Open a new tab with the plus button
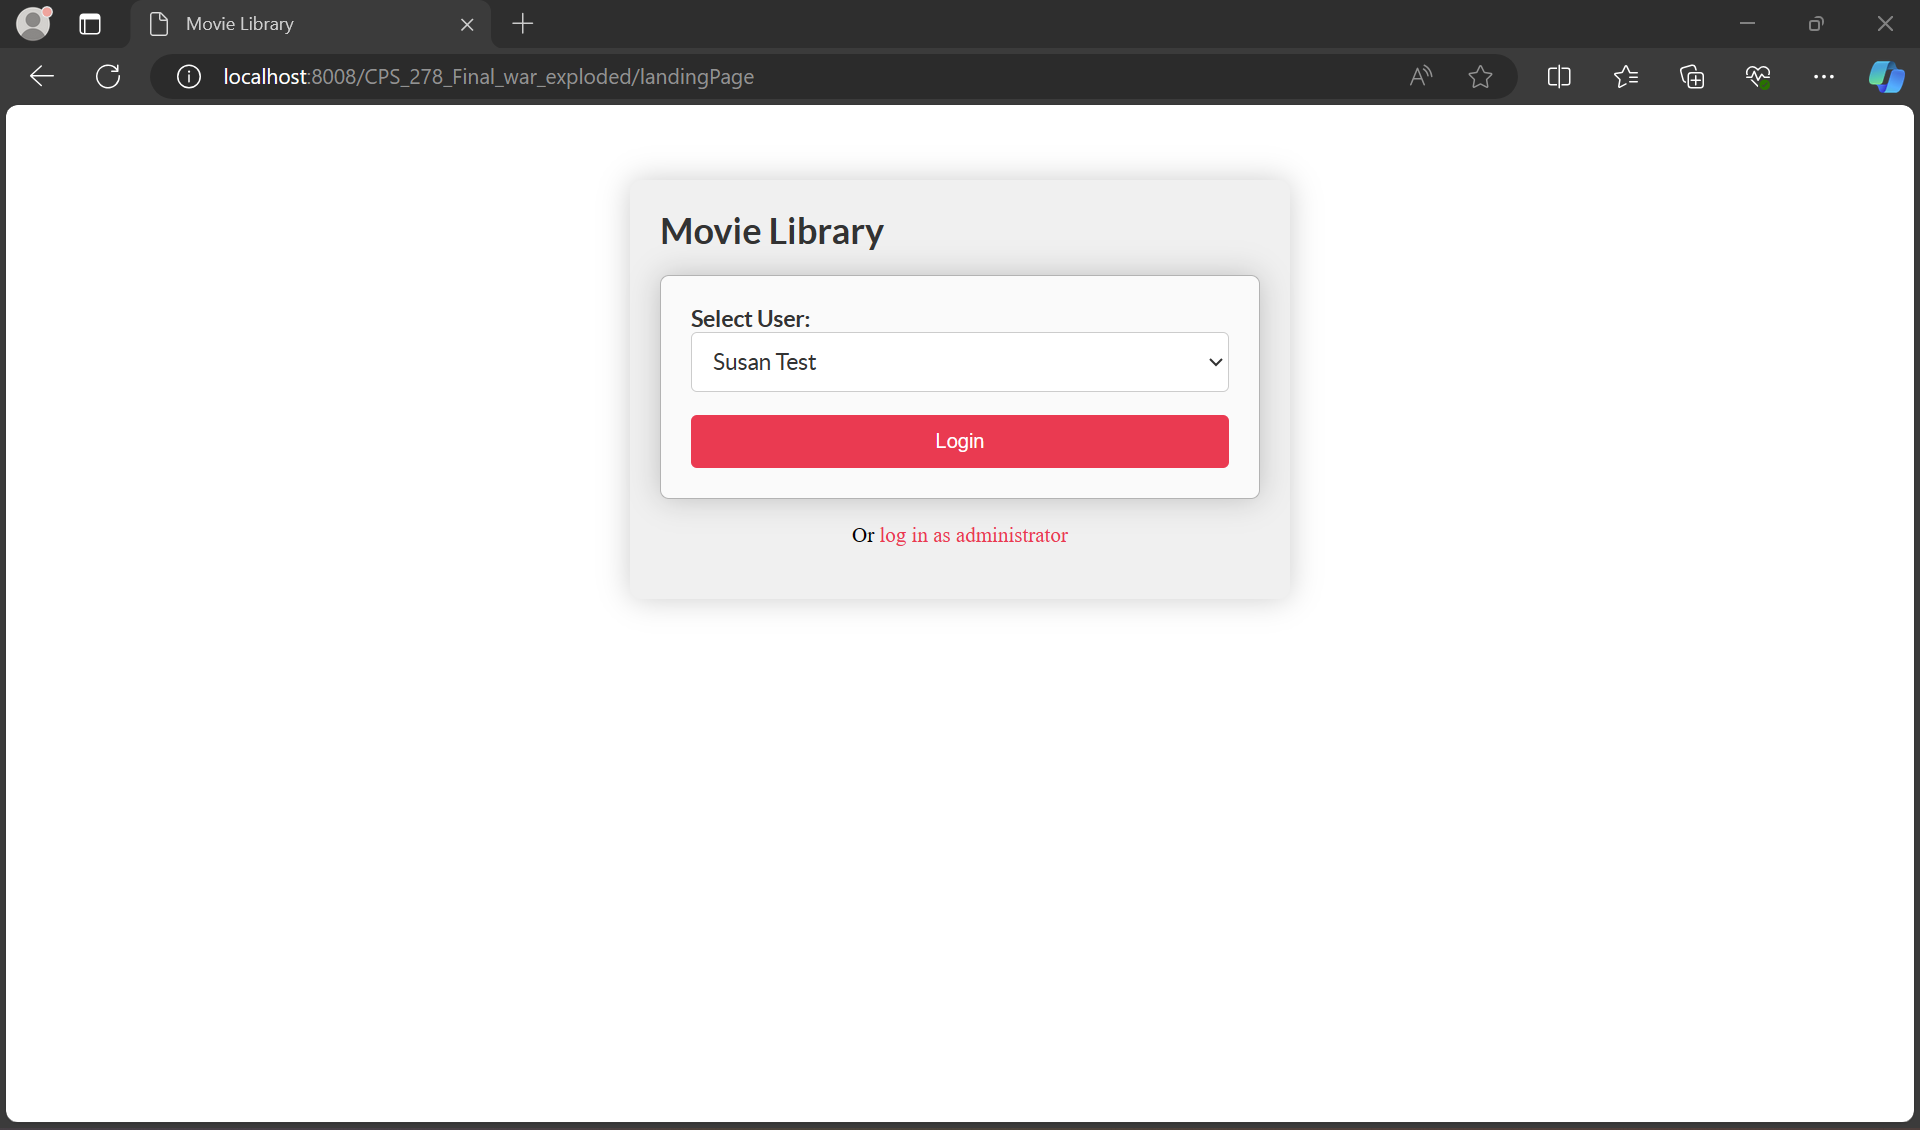1920x1130 pixels. pyautogui.click(x=522, y=24)
